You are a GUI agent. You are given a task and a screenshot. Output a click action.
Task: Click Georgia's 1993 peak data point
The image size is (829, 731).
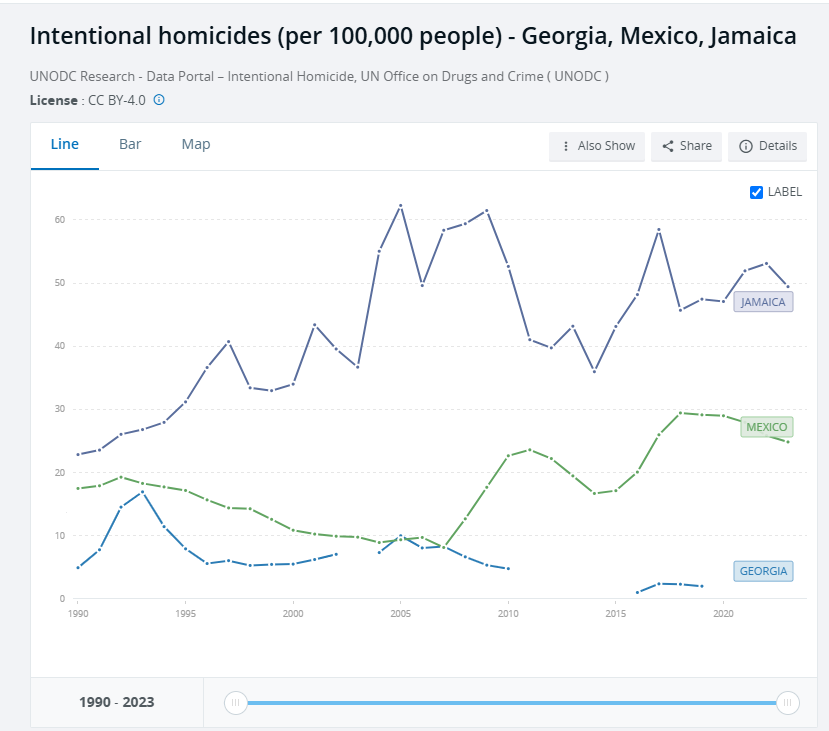pos(143,491)
